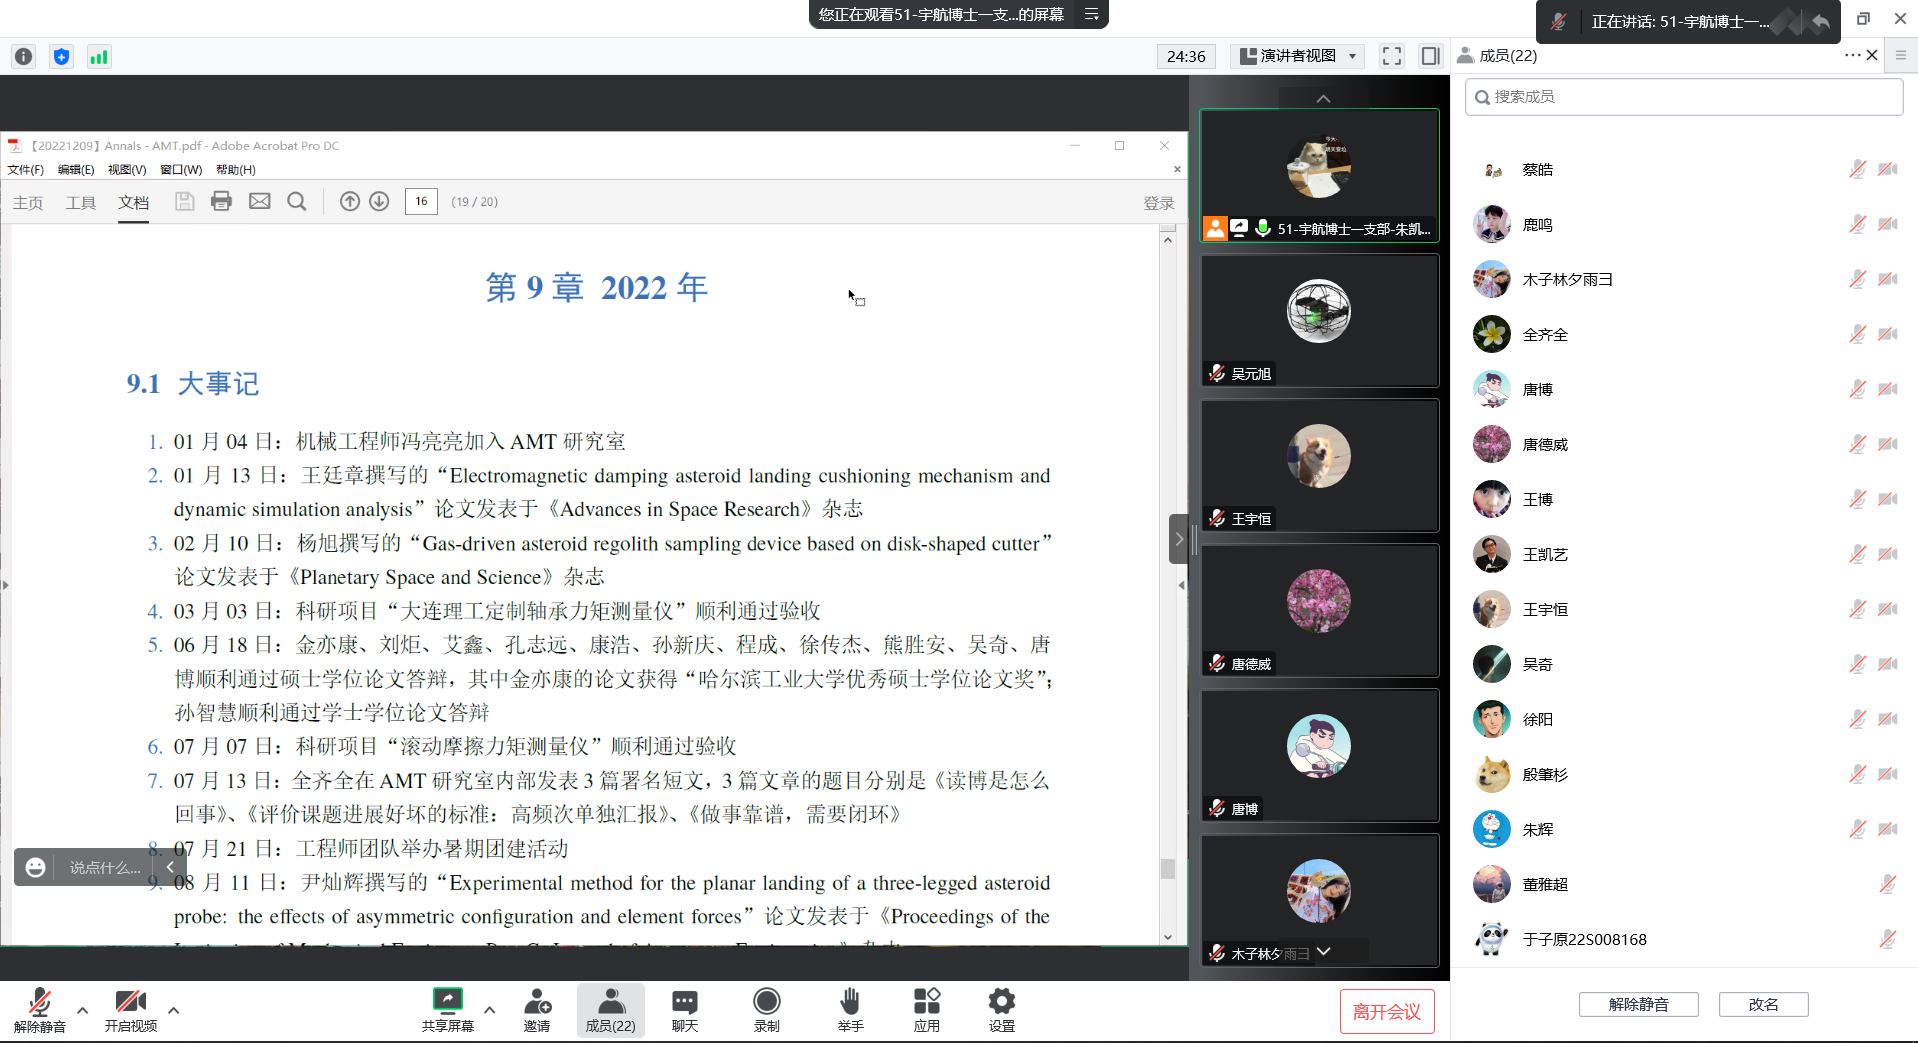Screen dimensions: 1918x1043
Task: Select member 于子原22S008168 in list
Action: coord(1684,939)
